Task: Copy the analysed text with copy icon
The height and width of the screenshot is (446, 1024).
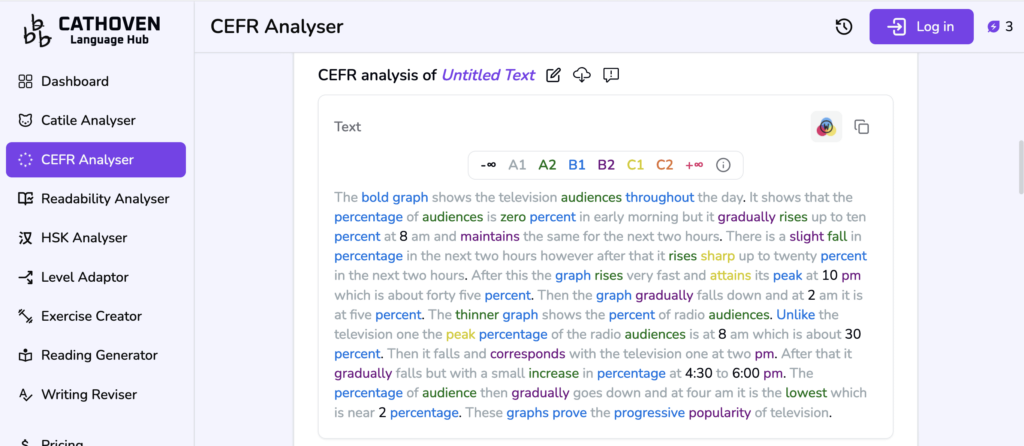Action: 862,127
